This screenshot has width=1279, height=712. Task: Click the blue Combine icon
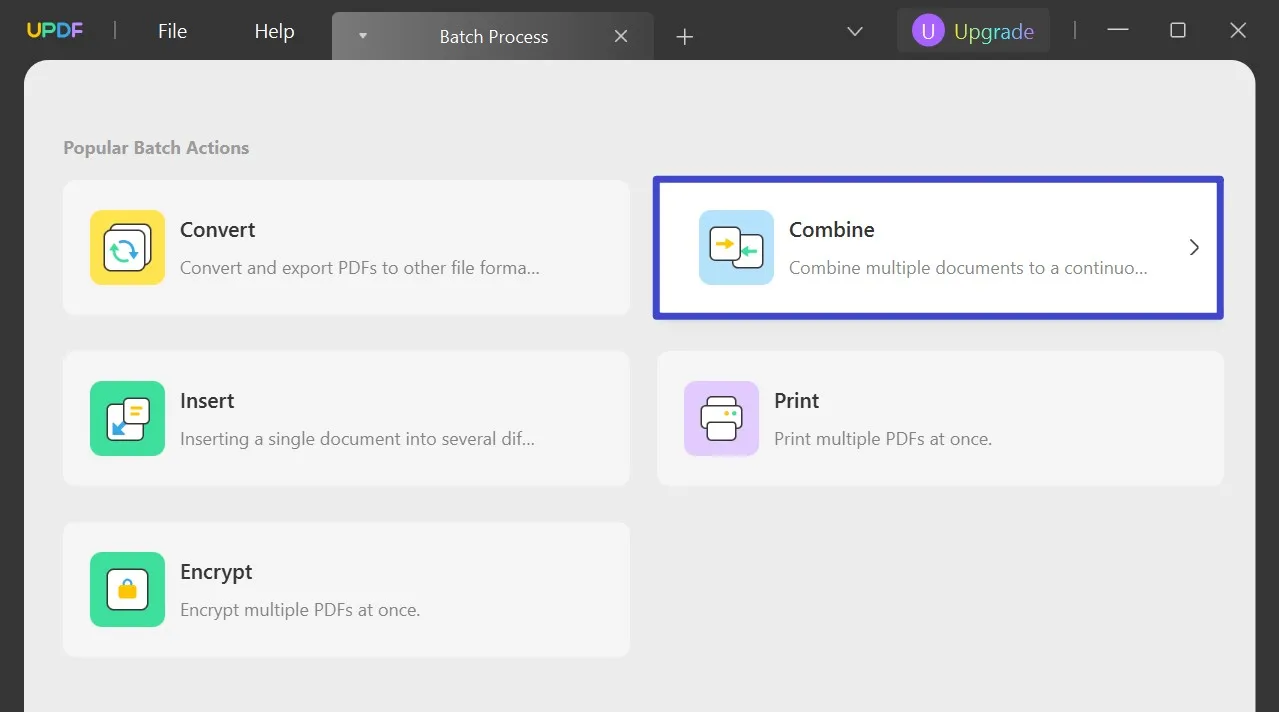(x=736, y=247)
